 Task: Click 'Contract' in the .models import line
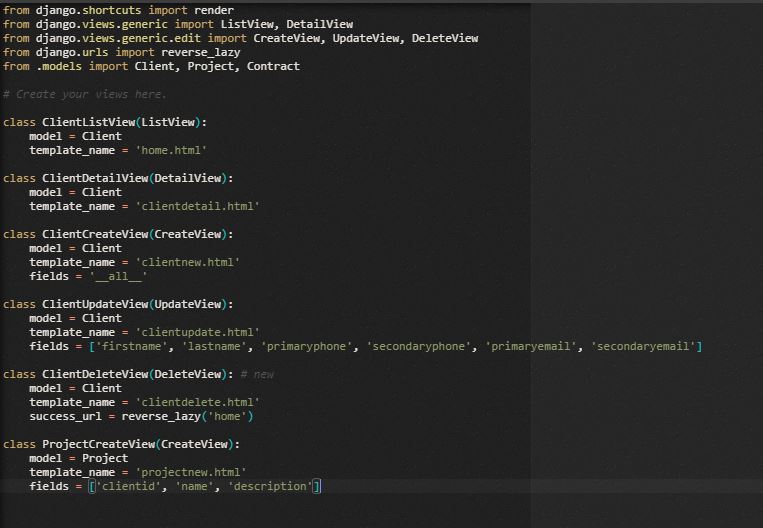click(273, 66)
